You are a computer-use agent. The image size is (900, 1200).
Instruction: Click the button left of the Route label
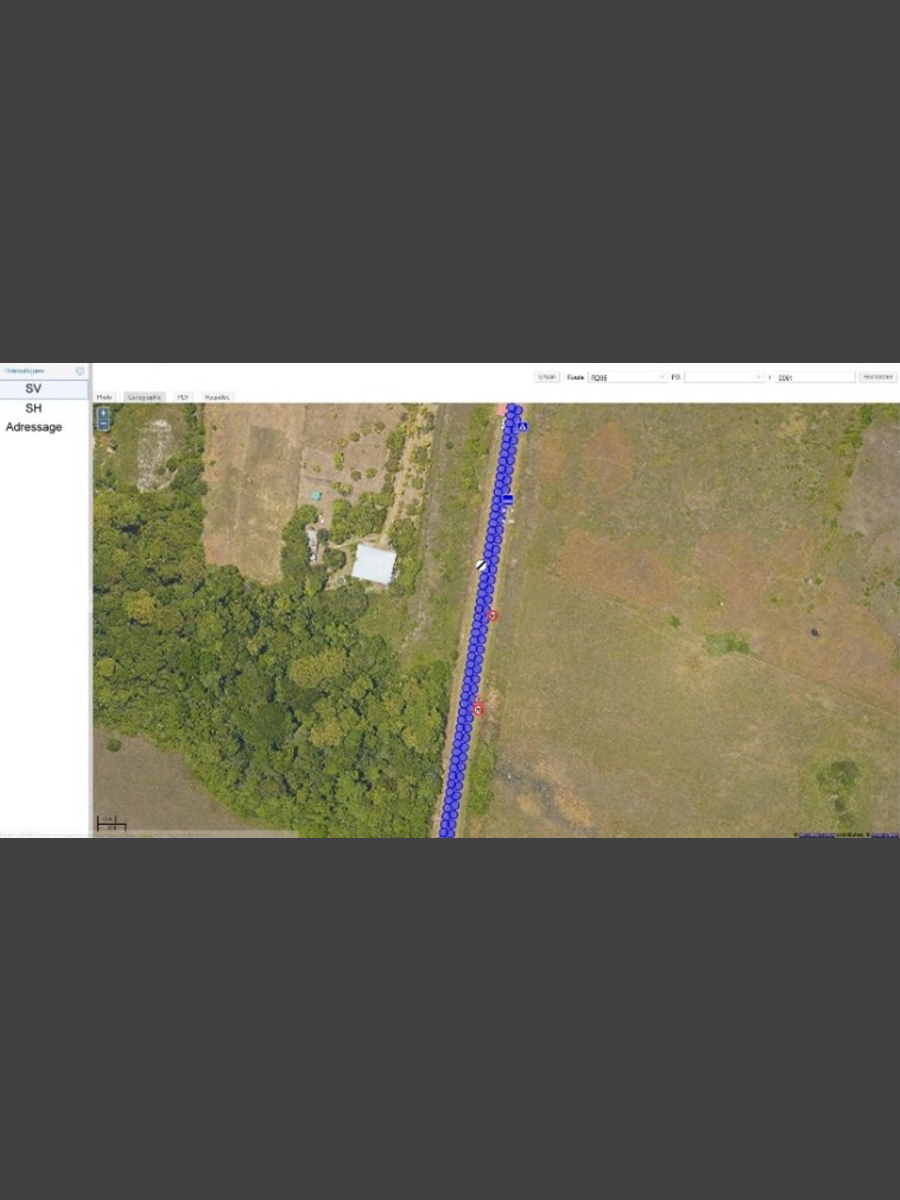pos(547,377)
